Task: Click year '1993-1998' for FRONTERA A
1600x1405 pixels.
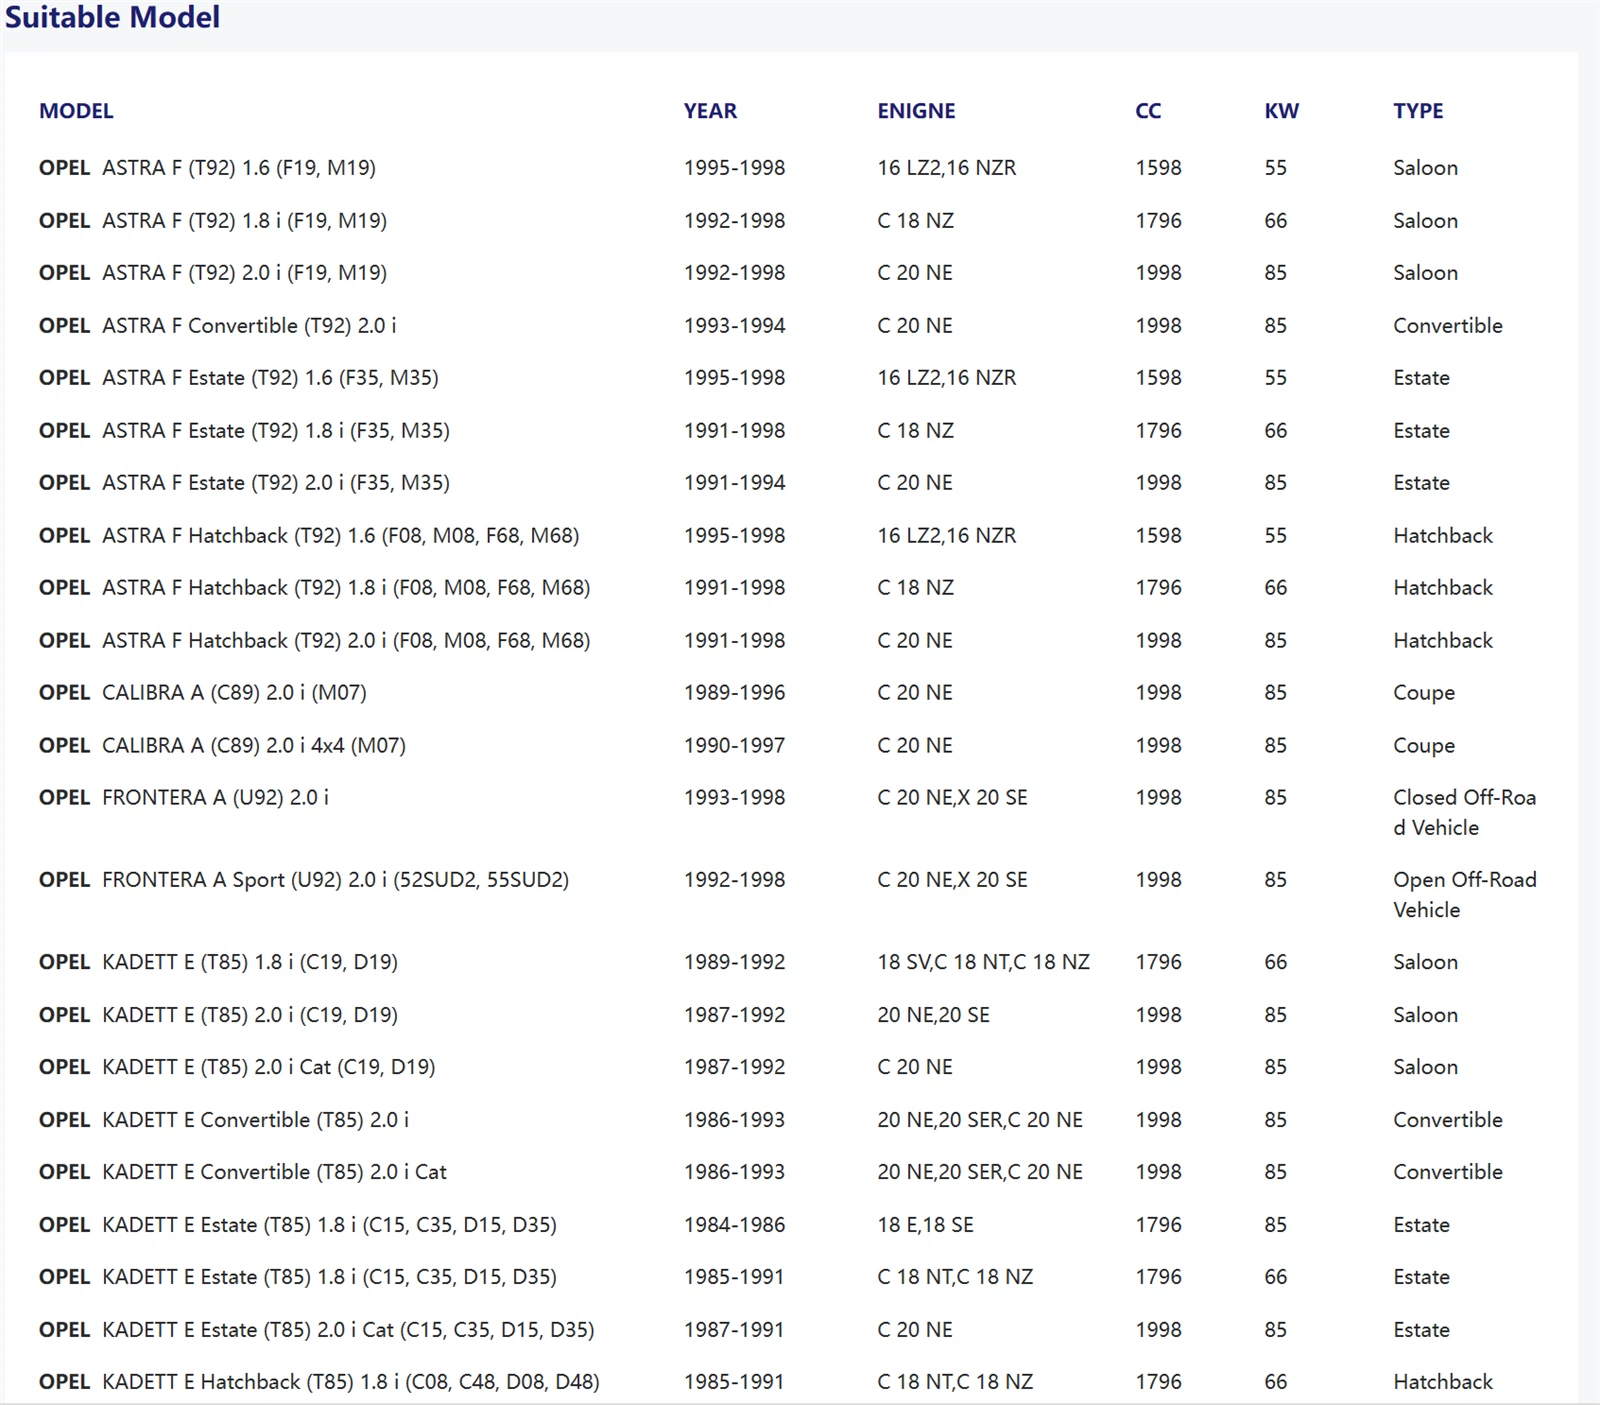Action: [734, 798]
